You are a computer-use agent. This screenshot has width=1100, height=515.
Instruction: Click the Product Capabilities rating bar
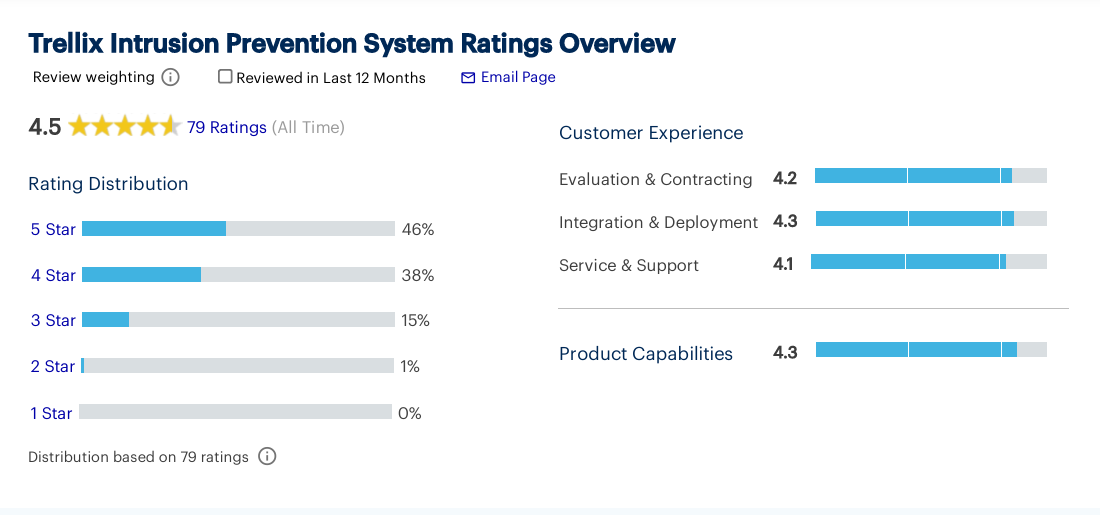click(930, 350)
